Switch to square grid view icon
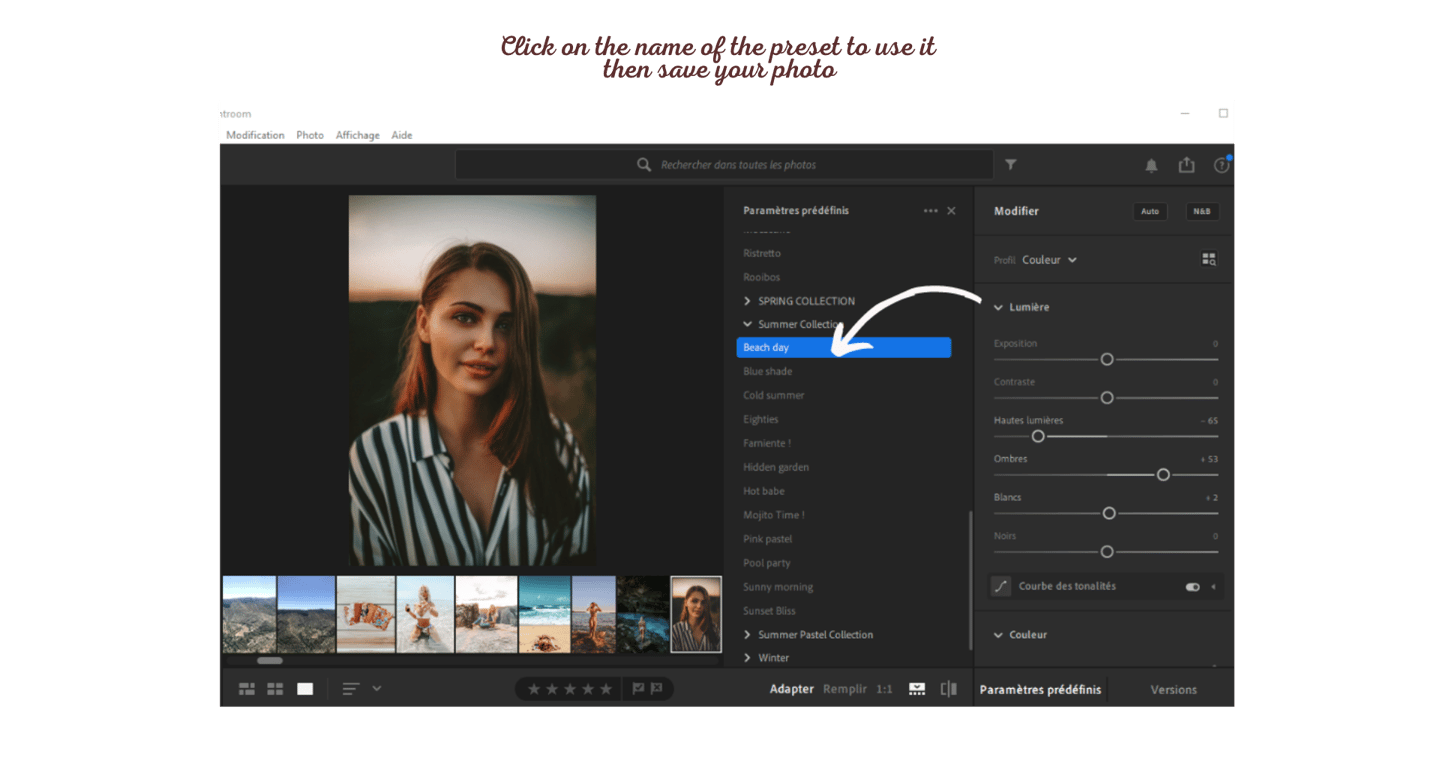The image size is (1440, 764). (x=275, y=689)
